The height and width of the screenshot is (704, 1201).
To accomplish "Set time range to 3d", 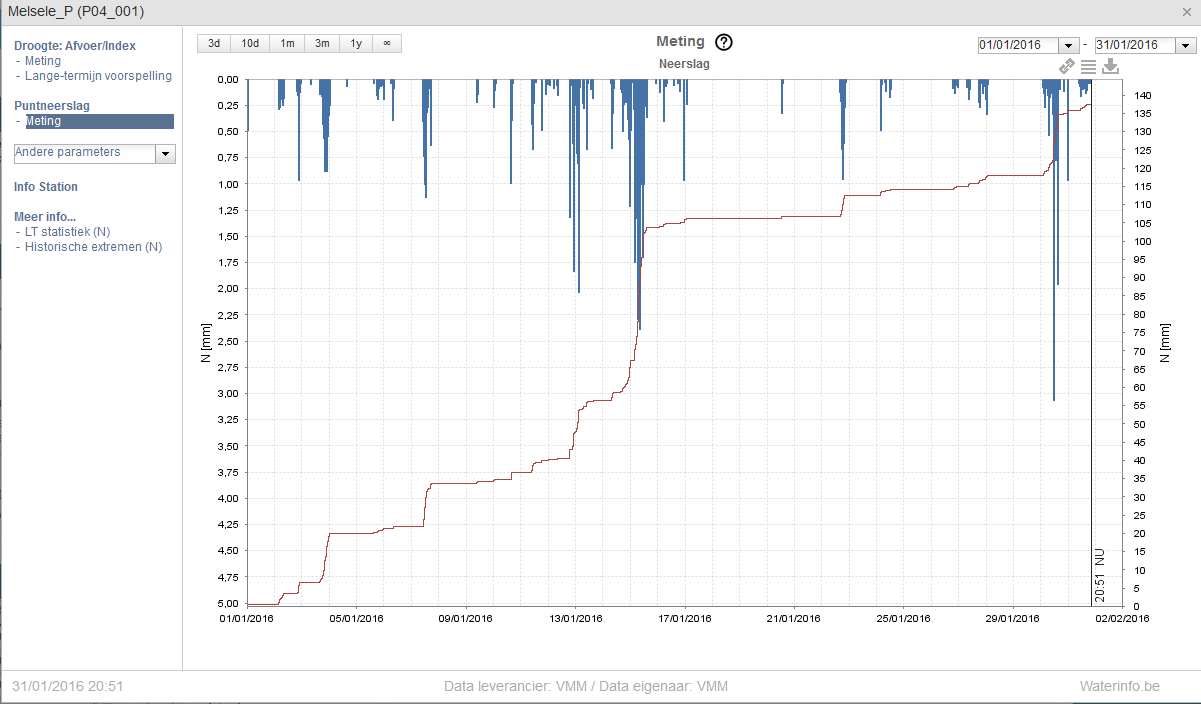I will pyautogui.click(x=214, y=43).
